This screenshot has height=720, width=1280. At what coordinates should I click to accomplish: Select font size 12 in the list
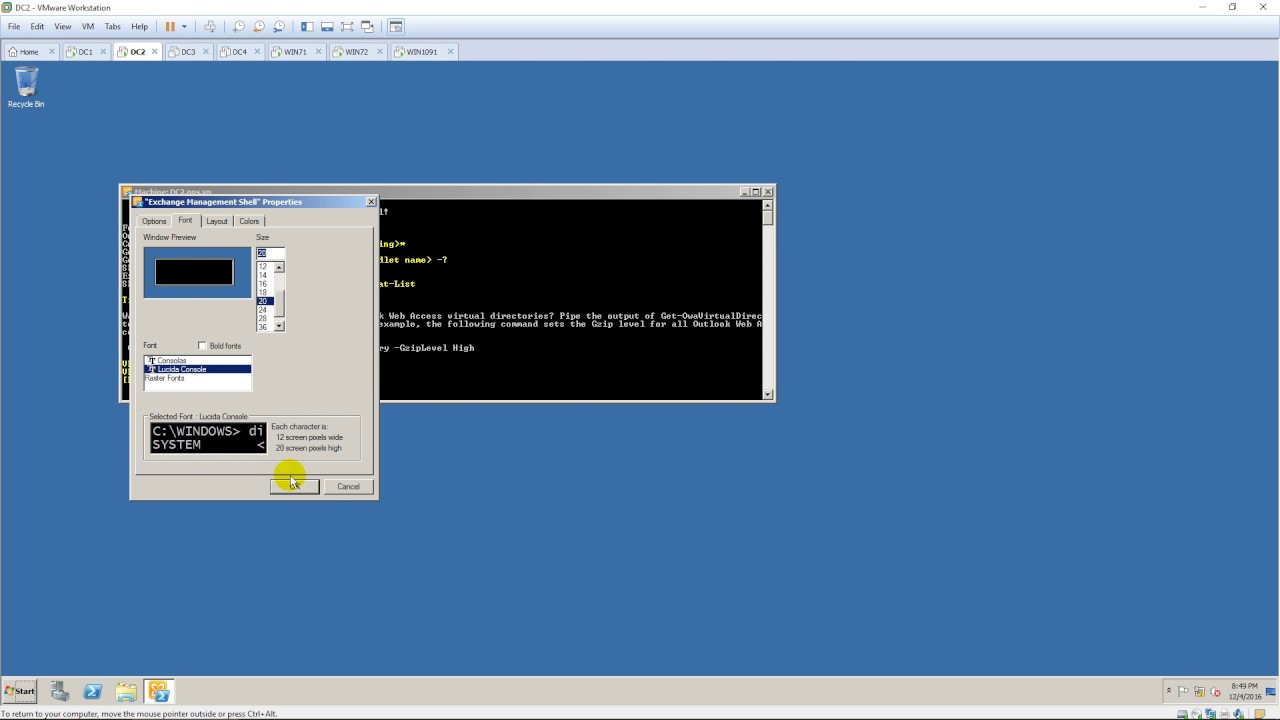[x=264, y=267]
